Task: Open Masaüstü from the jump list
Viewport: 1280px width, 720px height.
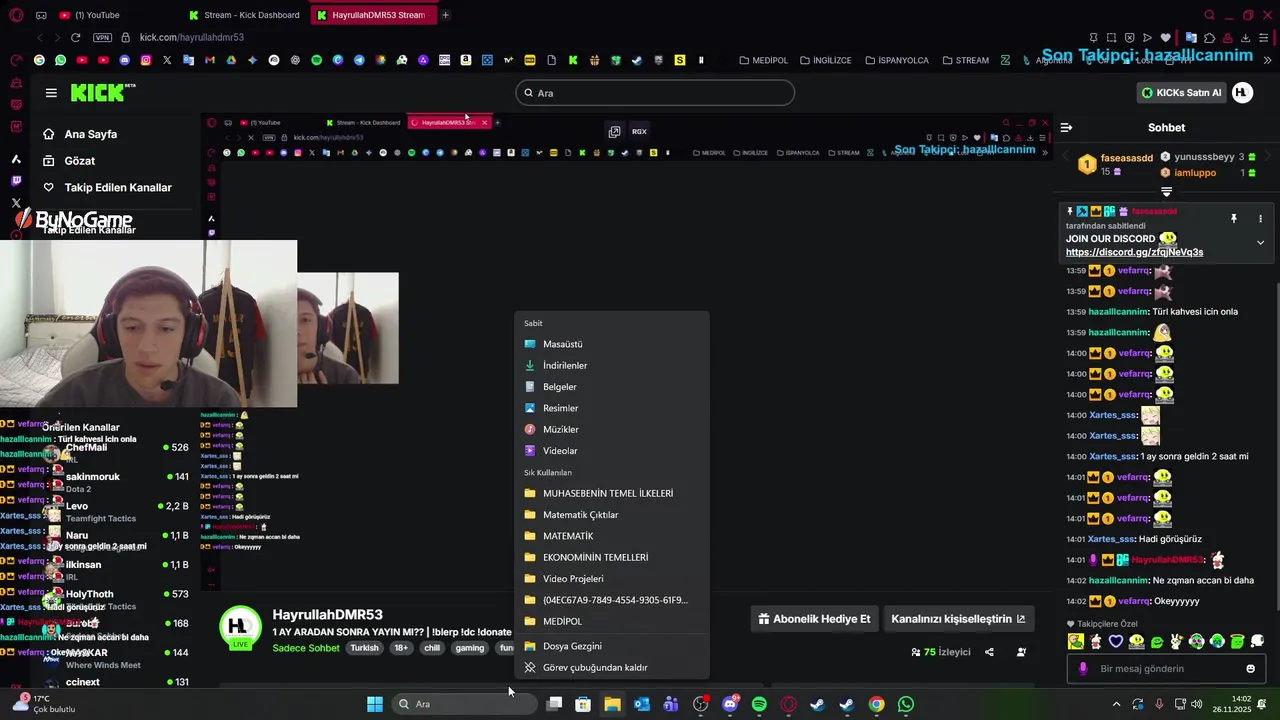Action: pos(612,344)
